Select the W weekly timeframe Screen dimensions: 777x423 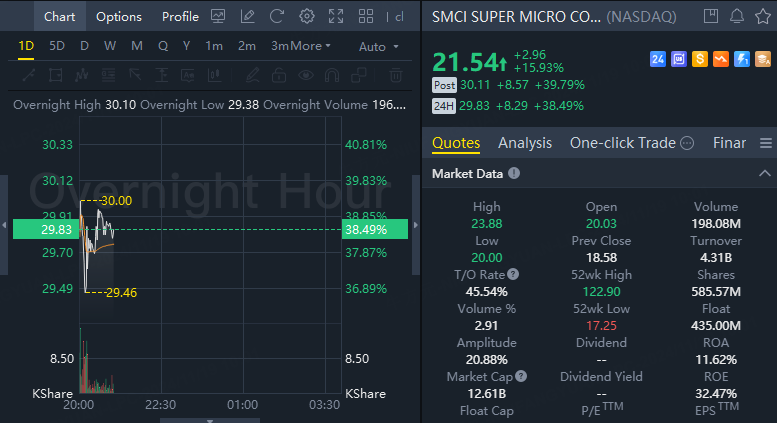coord(110,46)
